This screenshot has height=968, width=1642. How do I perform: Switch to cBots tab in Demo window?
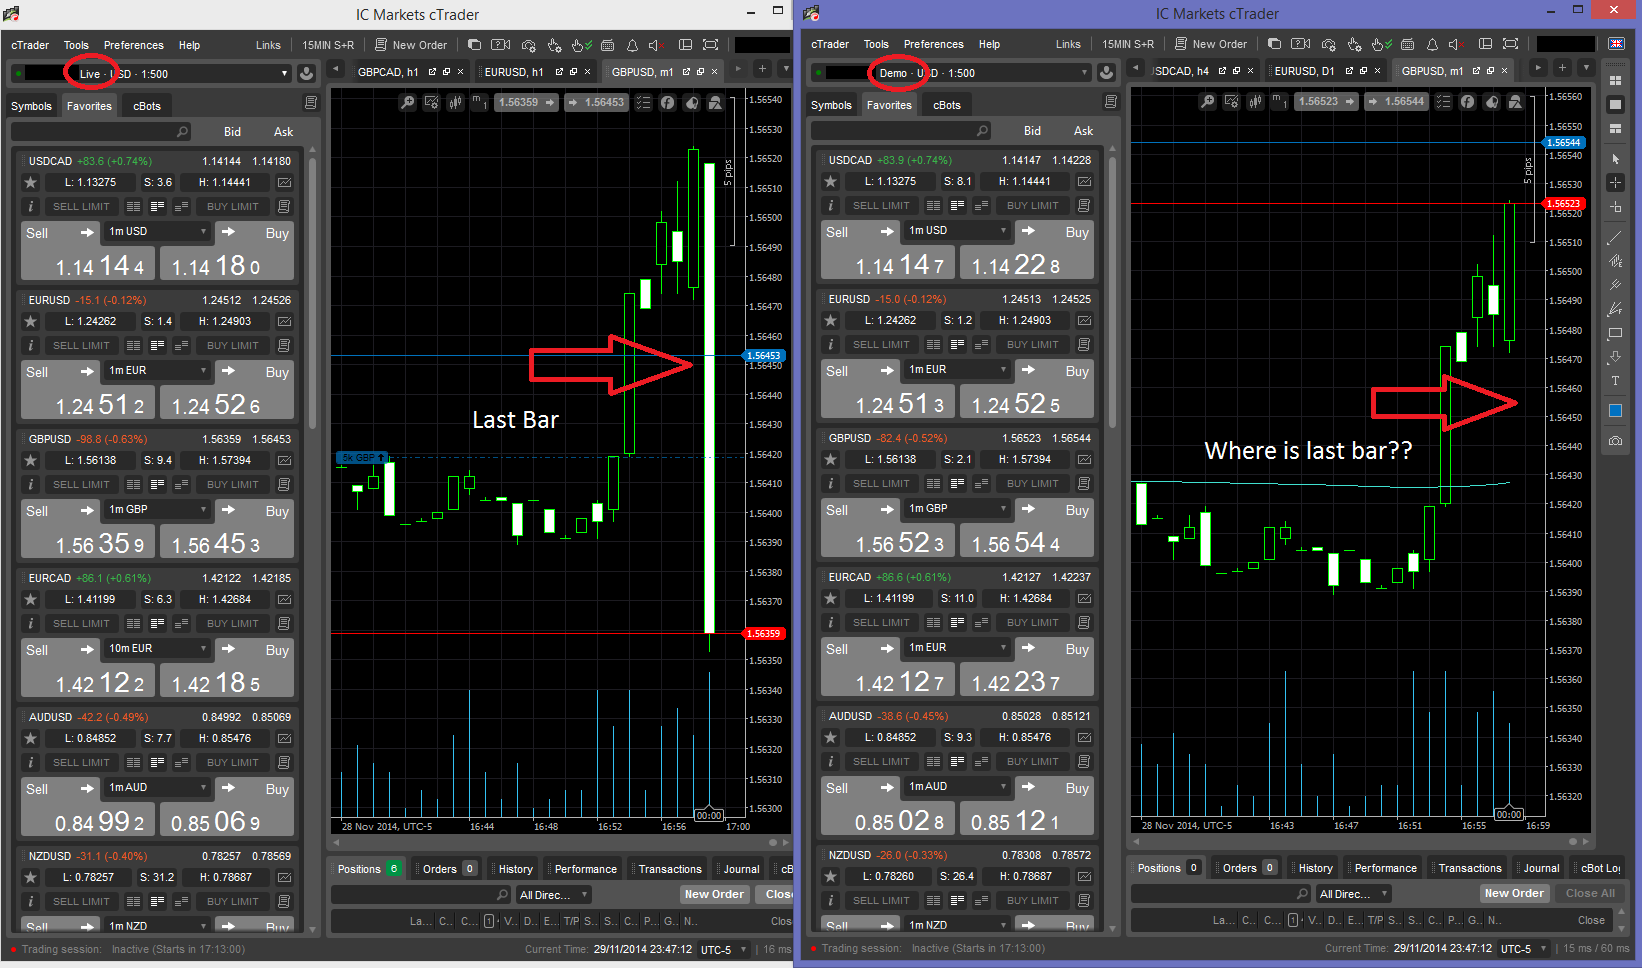[947, 105]
